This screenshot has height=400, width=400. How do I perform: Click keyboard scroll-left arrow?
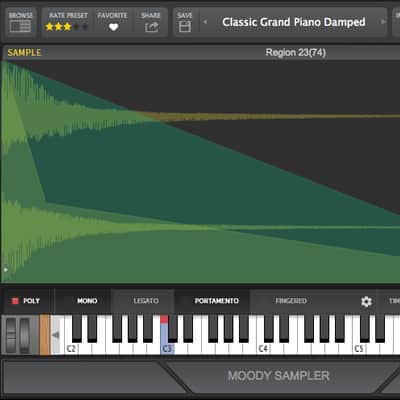tap(56, 334)
